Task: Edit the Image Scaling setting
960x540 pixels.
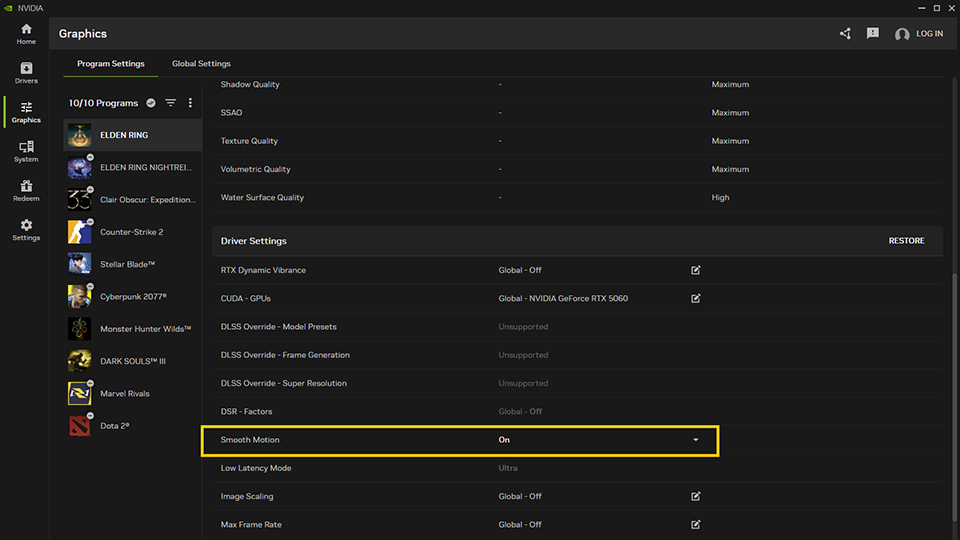Action: click(x=696, y=496)
